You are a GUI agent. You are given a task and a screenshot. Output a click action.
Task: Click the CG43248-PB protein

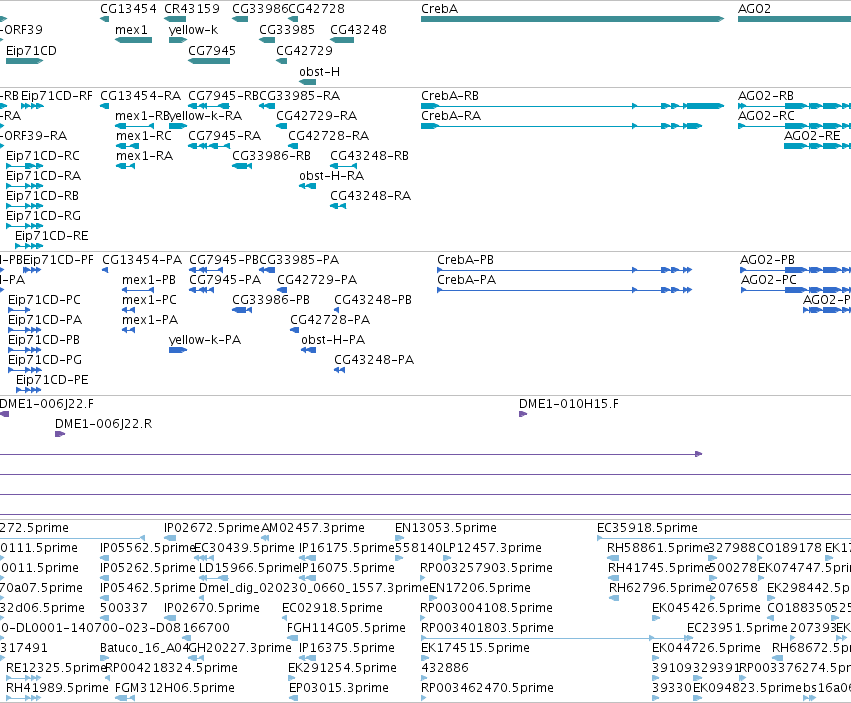[x=336, y=310]
